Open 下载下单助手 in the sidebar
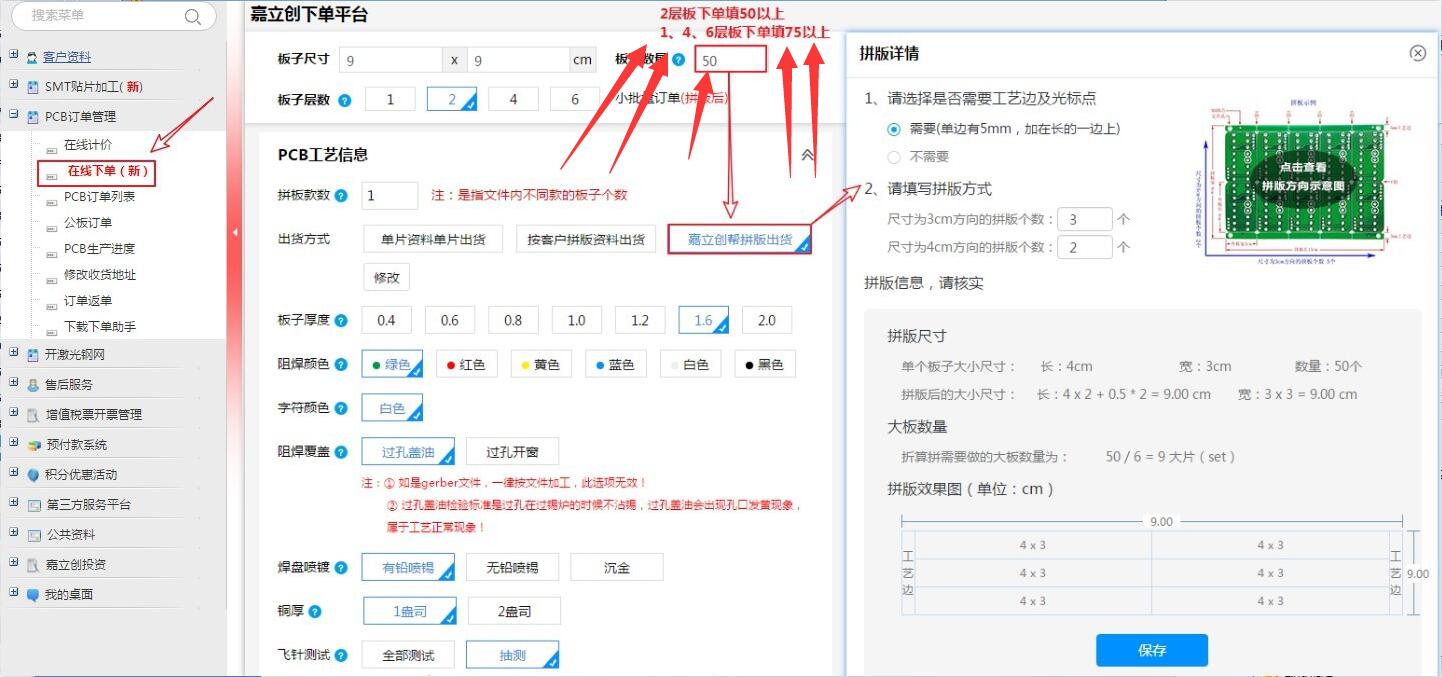This screenshot has width=1442, height=677. (x=100, y=327)
